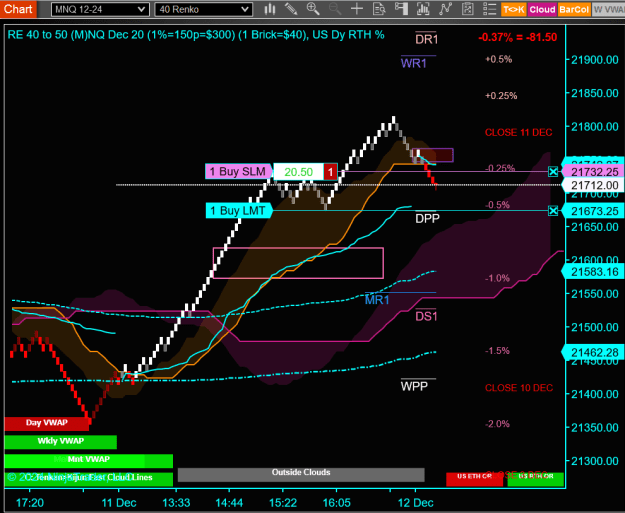This screenshot has height=513, width=625.
Task: Click the US RTH OR green box
Action: [x=536, y=480]
